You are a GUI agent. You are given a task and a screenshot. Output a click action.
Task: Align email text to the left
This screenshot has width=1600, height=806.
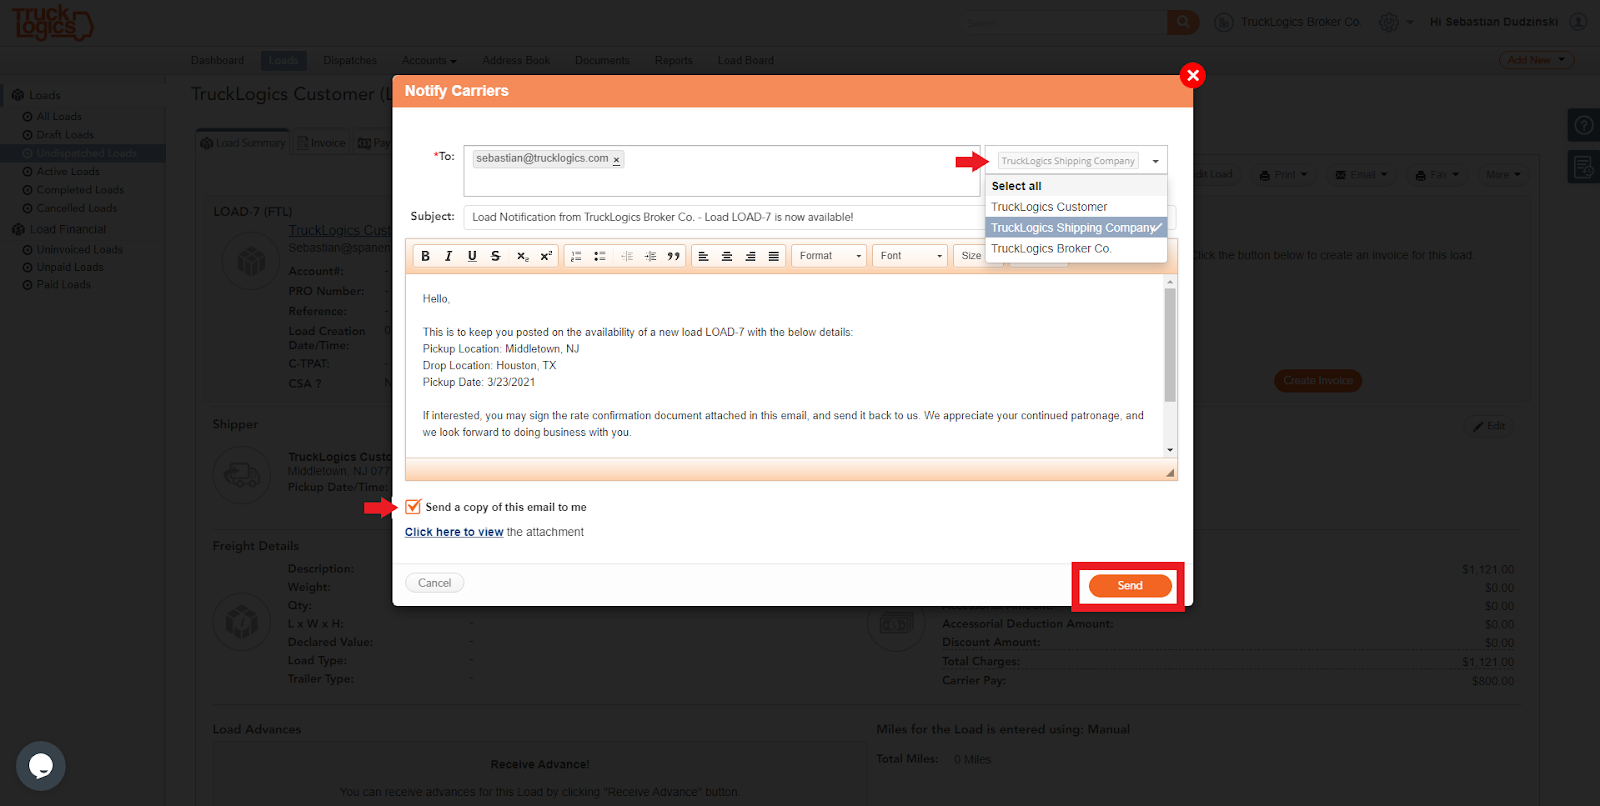click(x=703, y=256)
